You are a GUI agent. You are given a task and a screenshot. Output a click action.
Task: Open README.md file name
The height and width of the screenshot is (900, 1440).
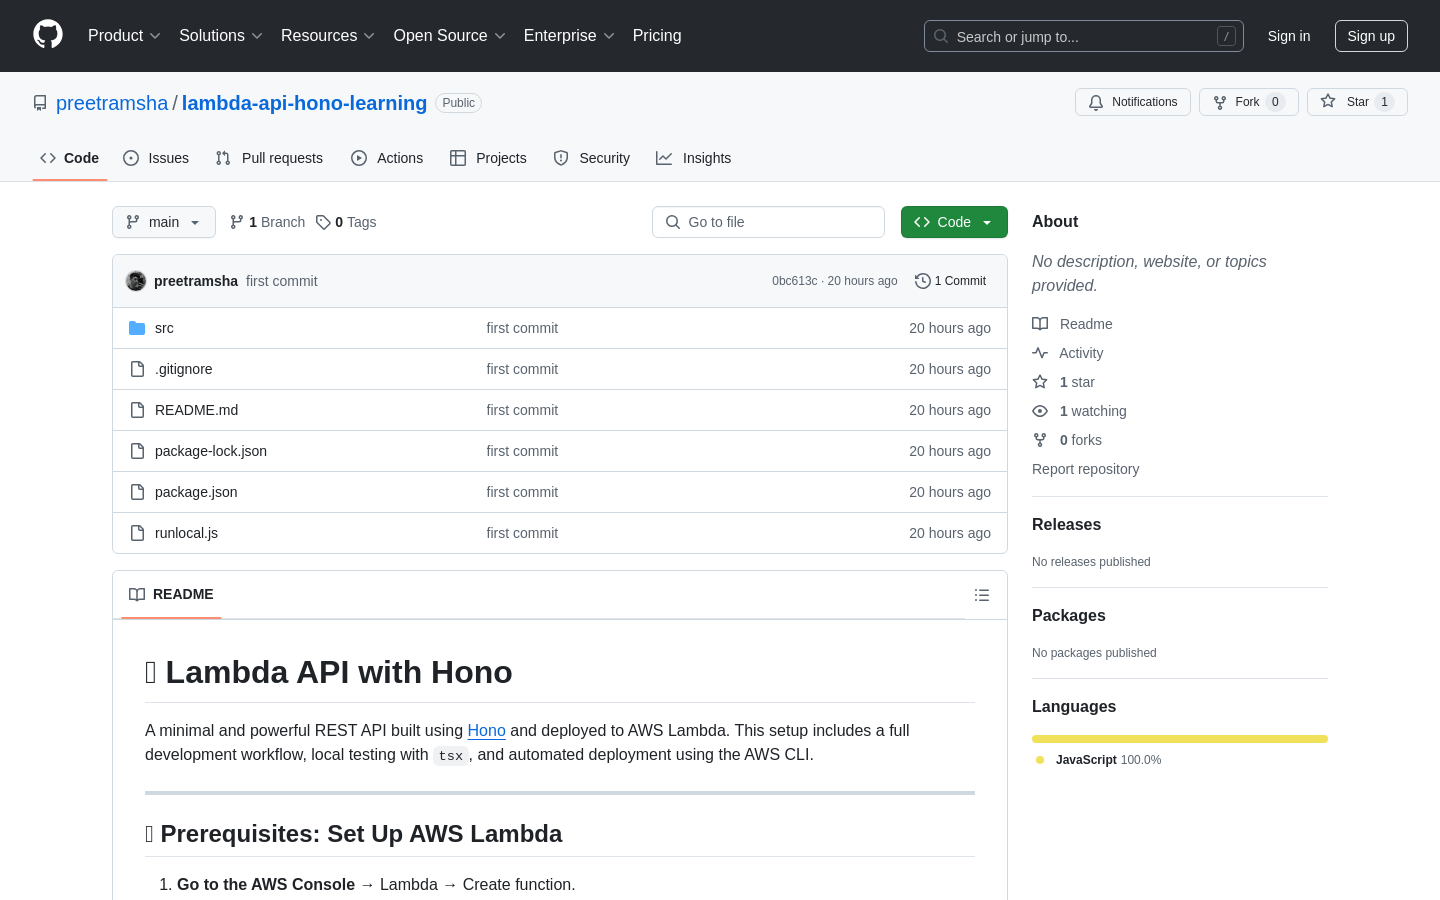pos(196,410)
